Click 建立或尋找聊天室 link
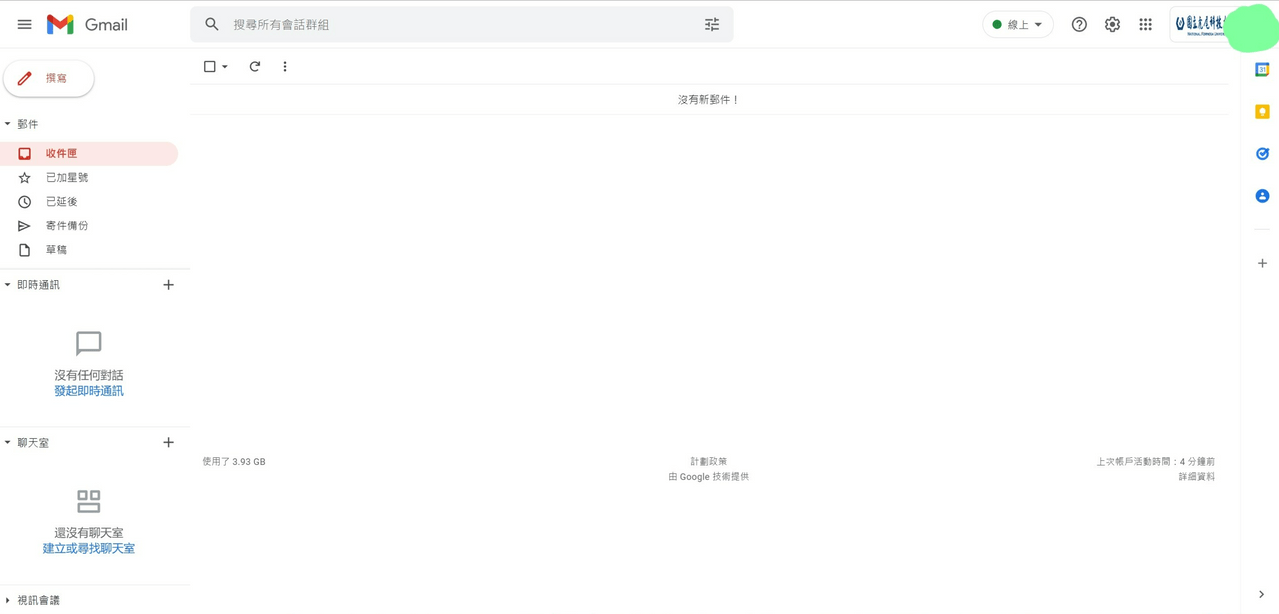1279x614 pixels. [89, 548]
